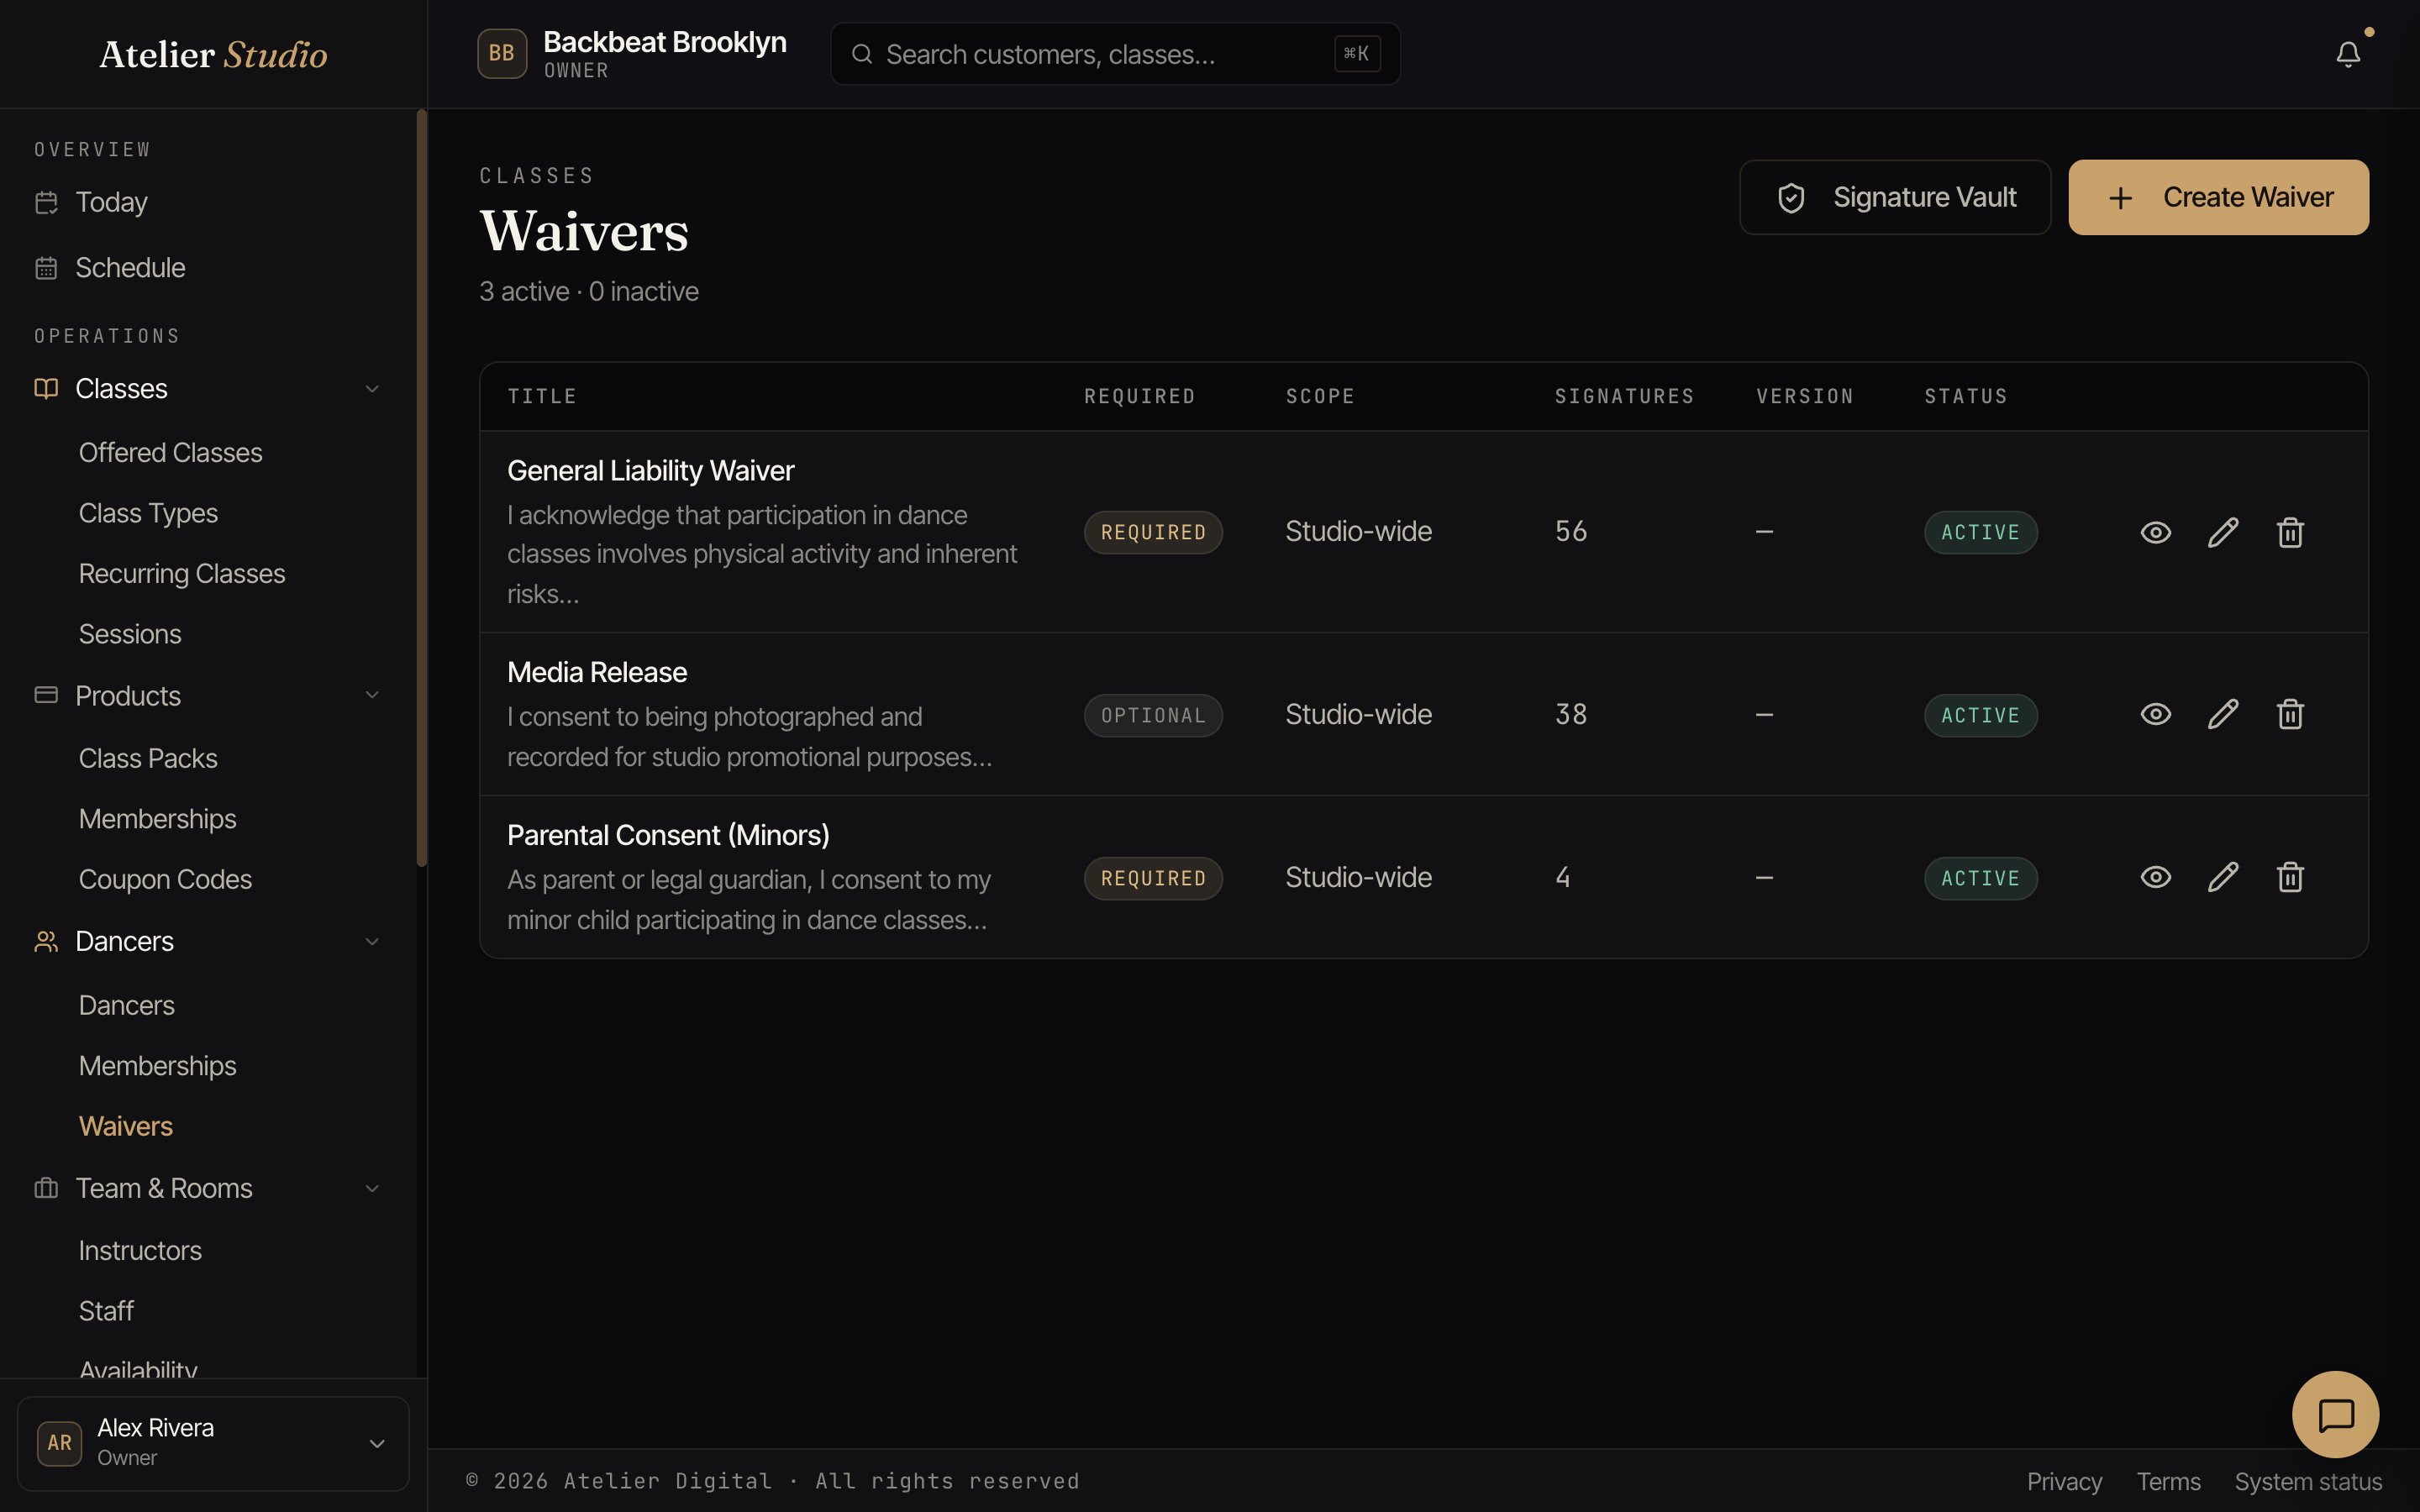Edit the Parental Consent (Minors) waiver

pos(2223,877)
